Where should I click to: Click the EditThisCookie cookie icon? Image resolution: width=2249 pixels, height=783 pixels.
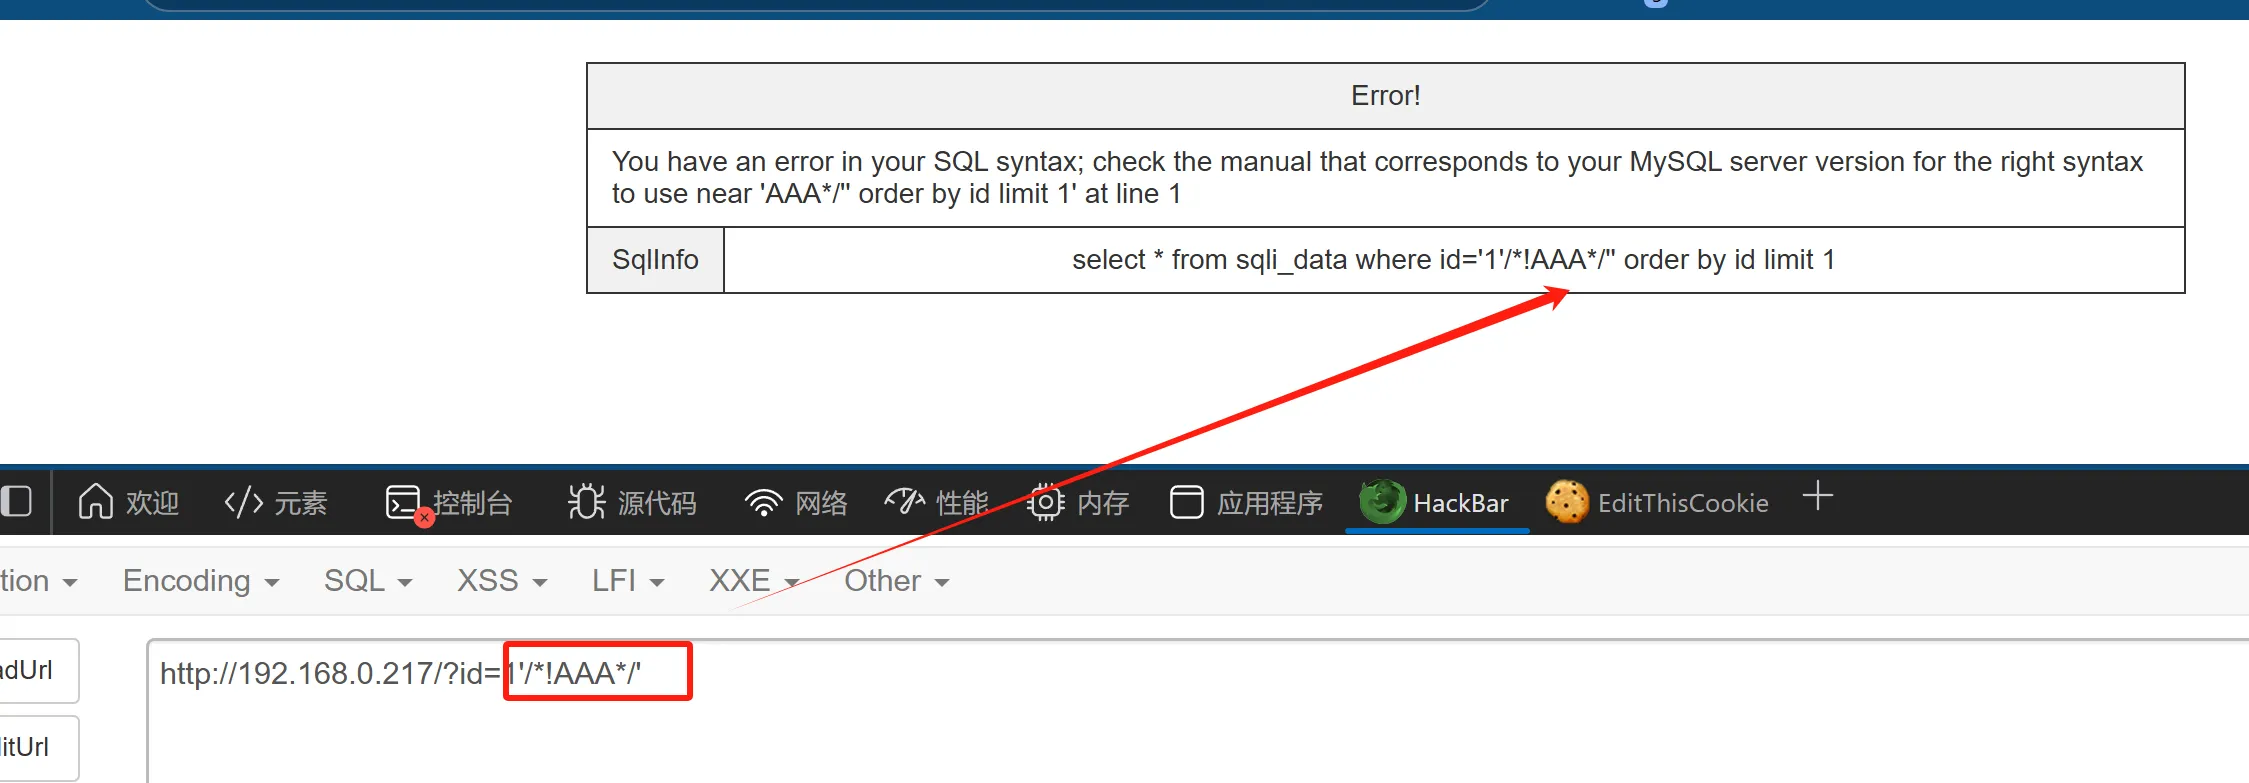pyautogui.click(x=1567, y=502)
